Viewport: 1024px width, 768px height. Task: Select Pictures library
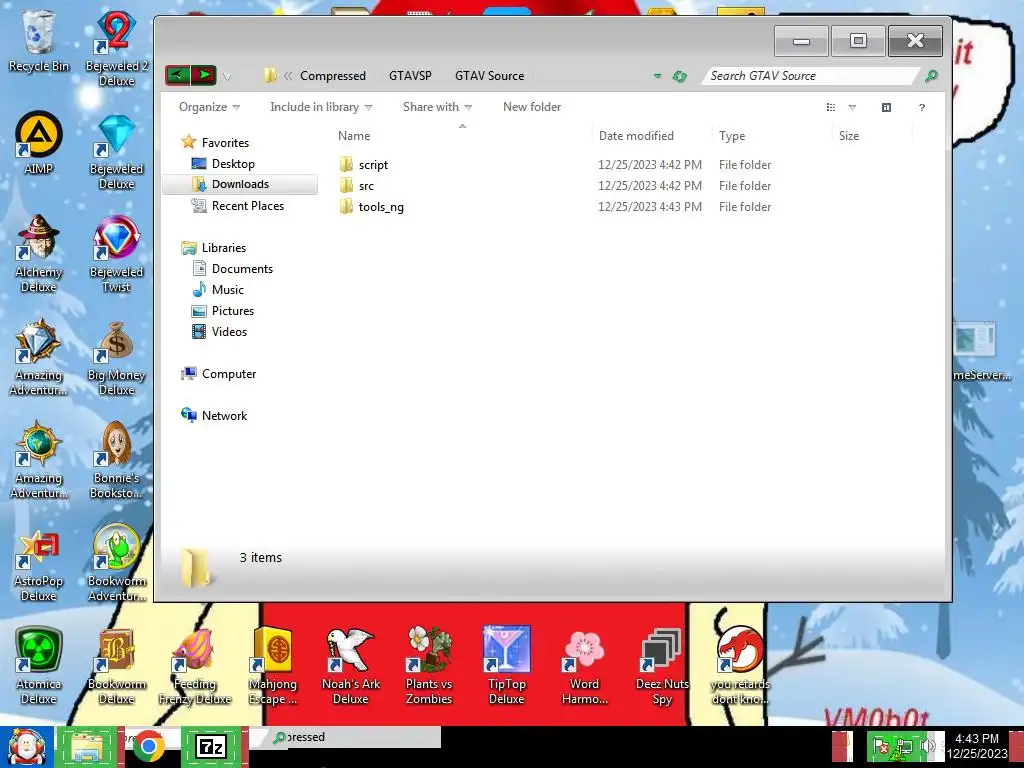[232, 311]
